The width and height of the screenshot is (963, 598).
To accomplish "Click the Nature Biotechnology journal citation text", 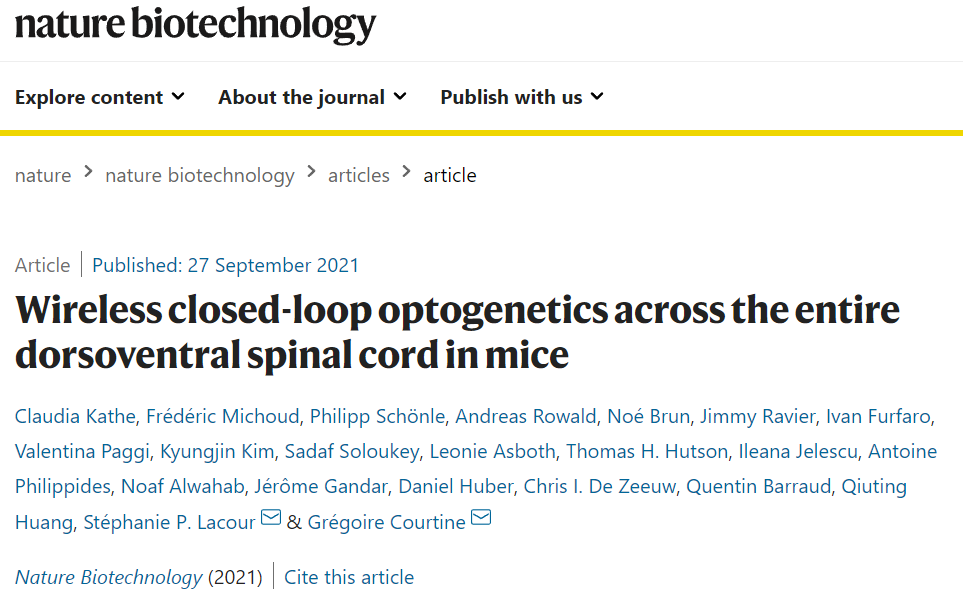I will click(108, 577).
